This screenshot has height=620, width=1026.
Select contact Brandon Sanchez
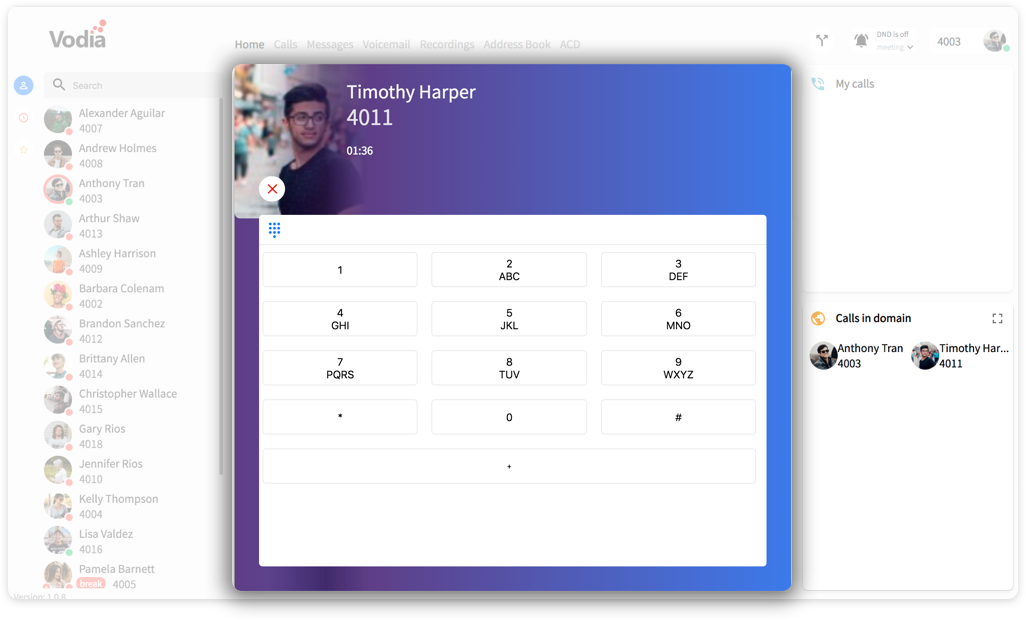tap(131, 331)
